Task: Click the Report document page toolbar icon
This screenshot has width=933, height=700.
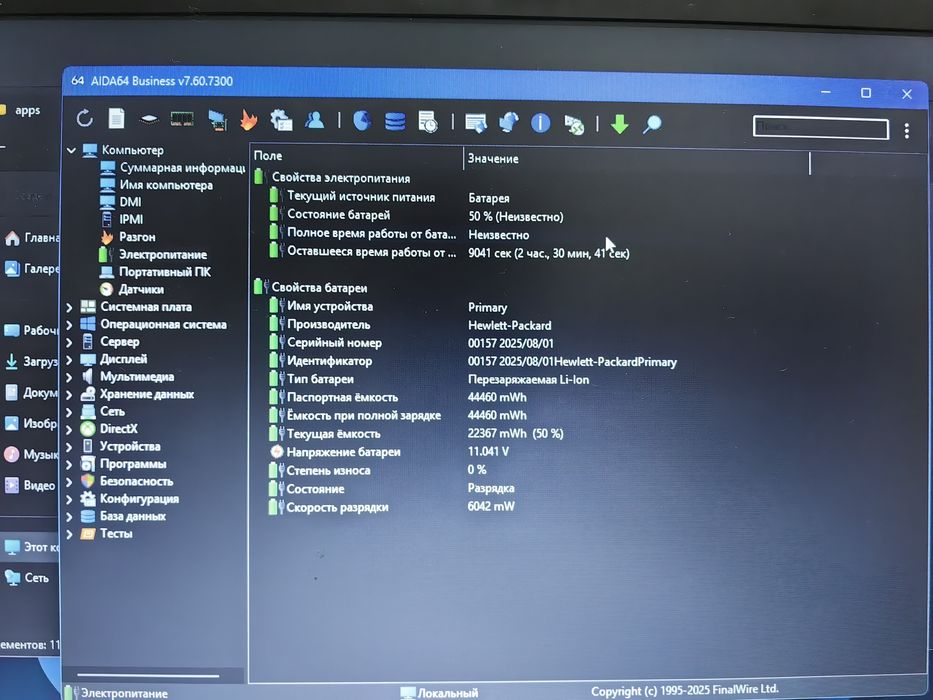Action: tap(117, 118)
